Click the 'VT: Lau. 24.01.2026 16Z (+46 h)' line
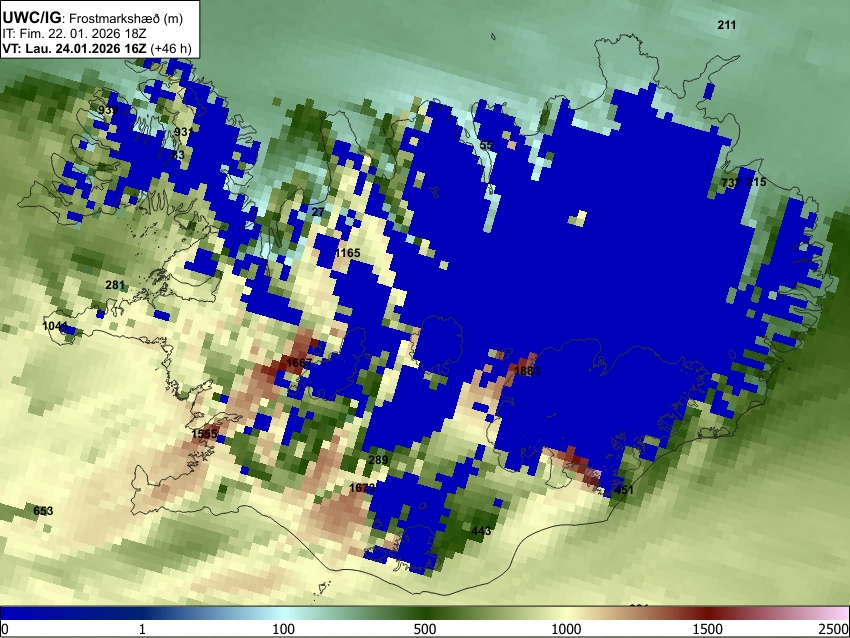This screenshot has height=638, width=850. [x=97, y=48]
